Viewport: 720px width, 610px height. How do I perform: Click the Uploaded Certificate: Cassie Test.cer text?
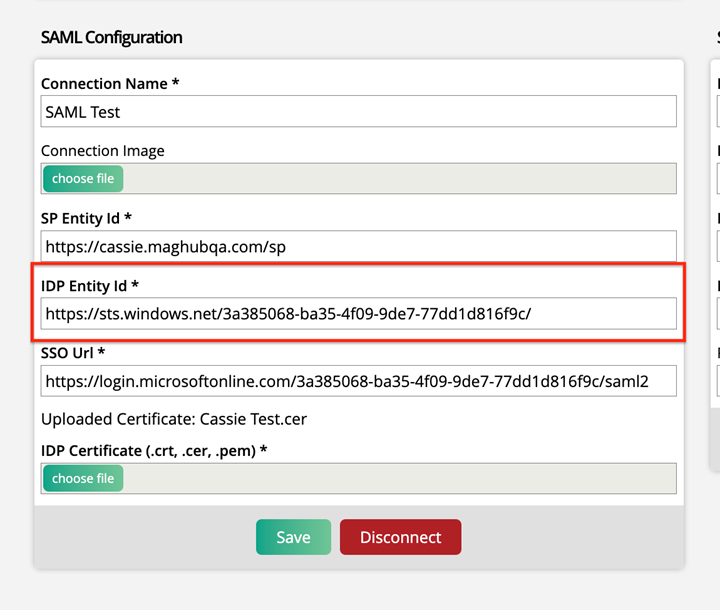[x=173, y=419]
